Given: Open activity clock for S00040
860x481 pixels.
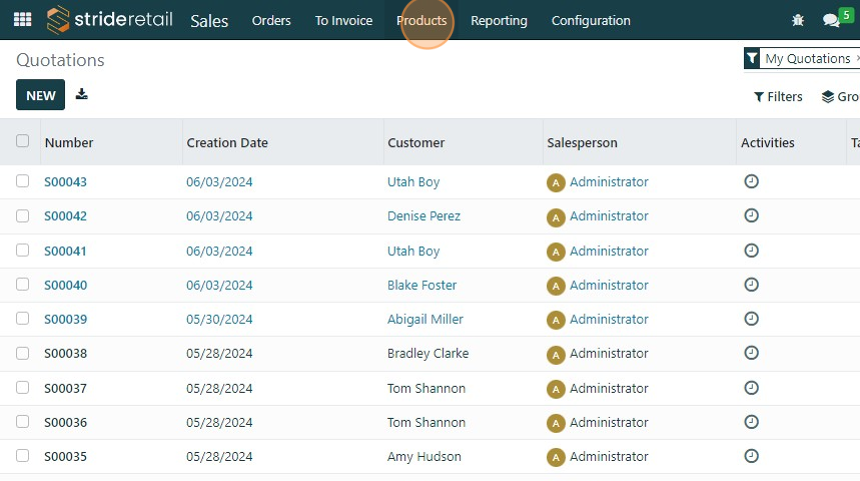Looking at the screenshot, I should pos(752,285).
